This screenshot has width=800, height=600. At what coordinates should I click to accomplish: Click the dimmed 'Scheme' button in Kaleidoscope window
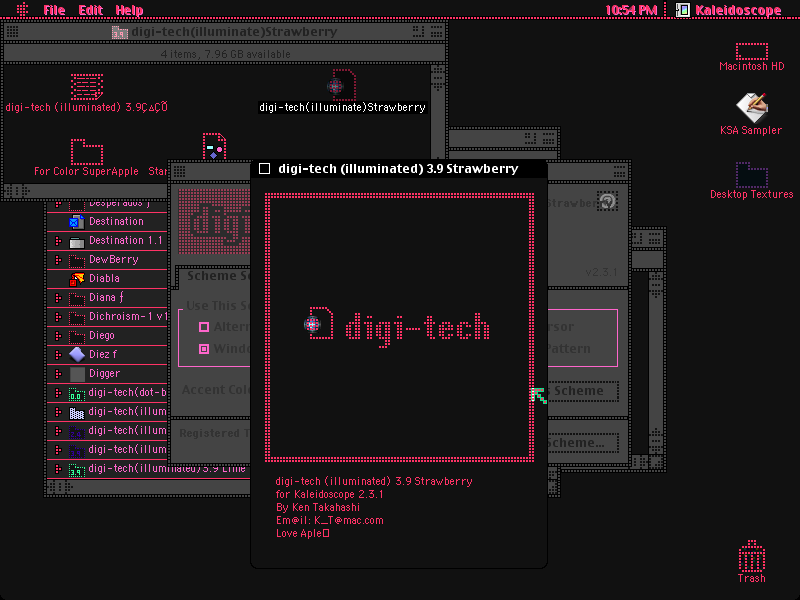pyautogui.click(x=583, y=391)
